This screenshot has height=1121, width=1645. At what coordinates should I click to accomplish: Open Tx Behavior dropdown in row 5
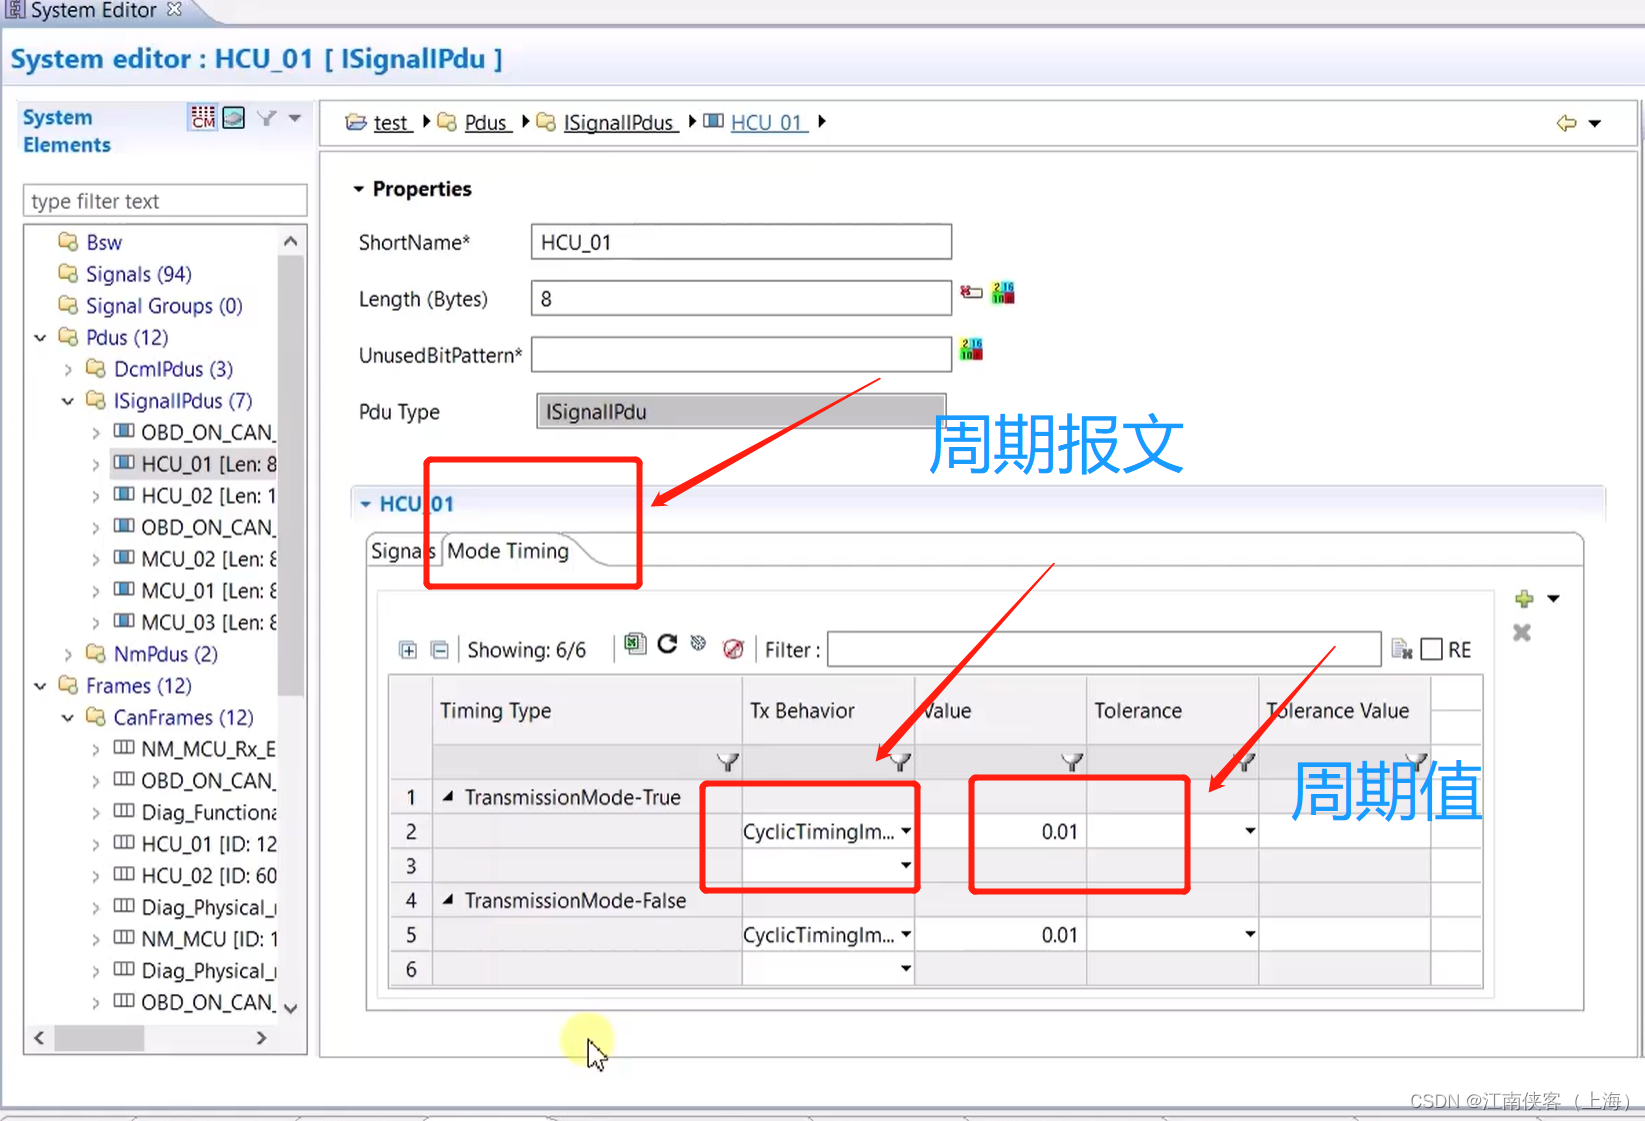coord(906,934)
